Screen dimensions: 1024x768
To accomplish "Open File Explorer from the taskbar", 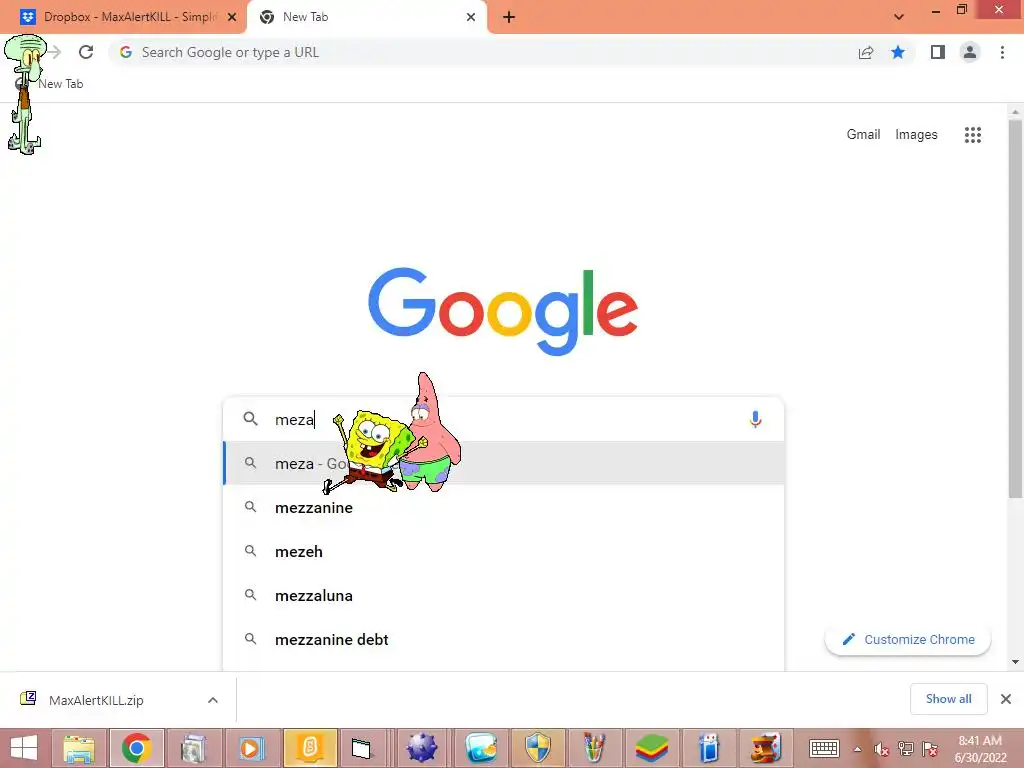I will point(79,748).
